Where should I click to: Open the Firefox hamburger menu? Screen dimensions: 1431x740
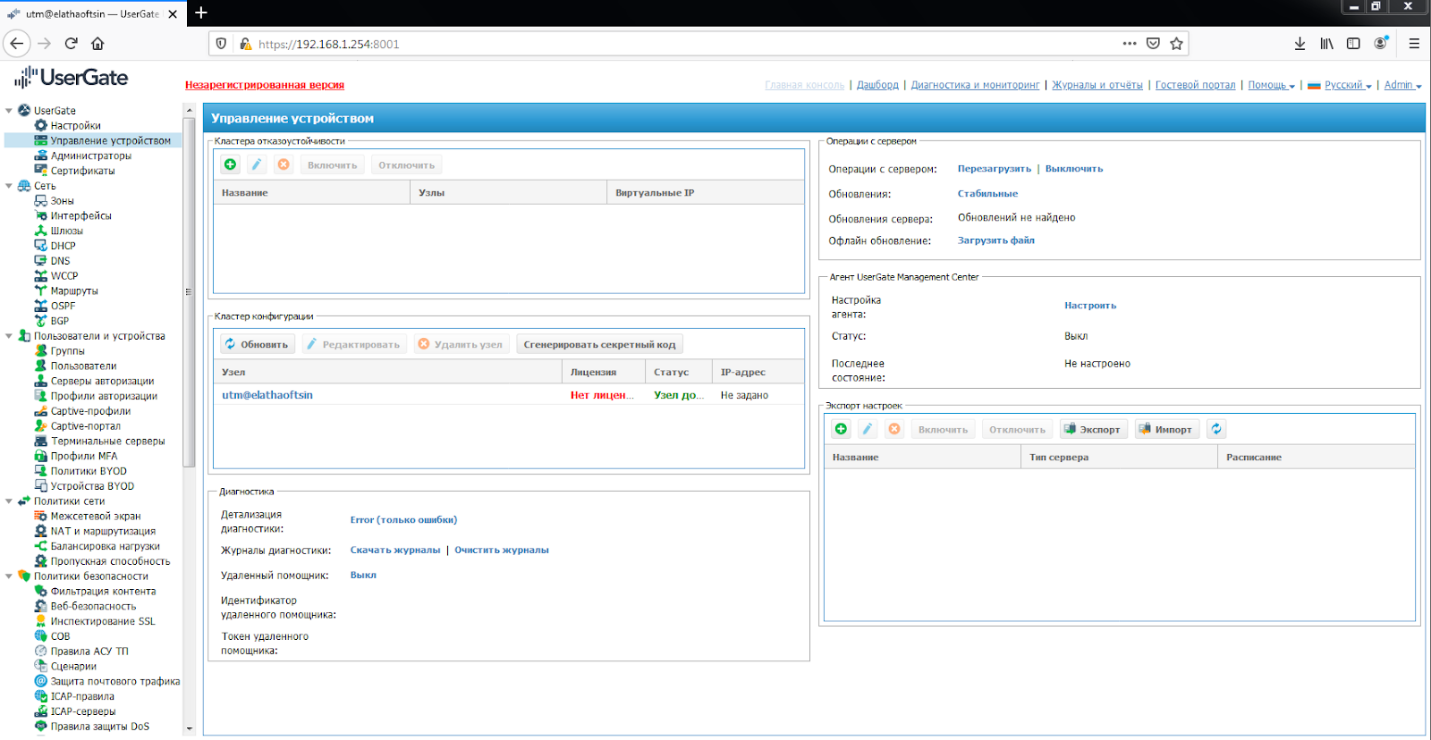coord(1414,44)
